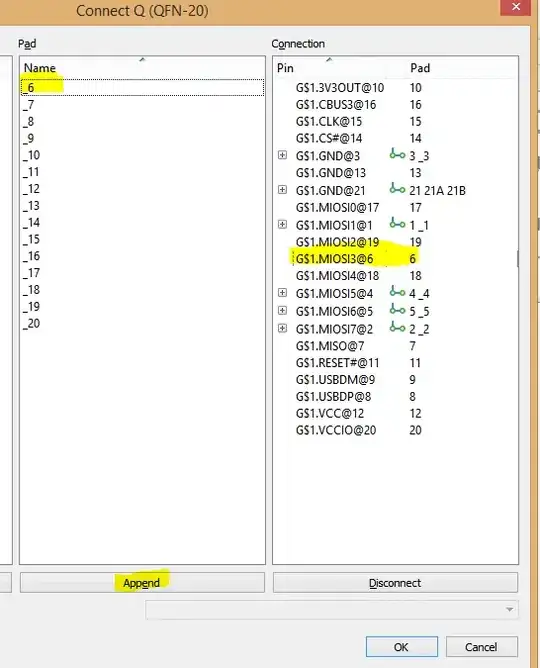
Task: Click the link icon beside GND@3
Action: coord(397,154)
